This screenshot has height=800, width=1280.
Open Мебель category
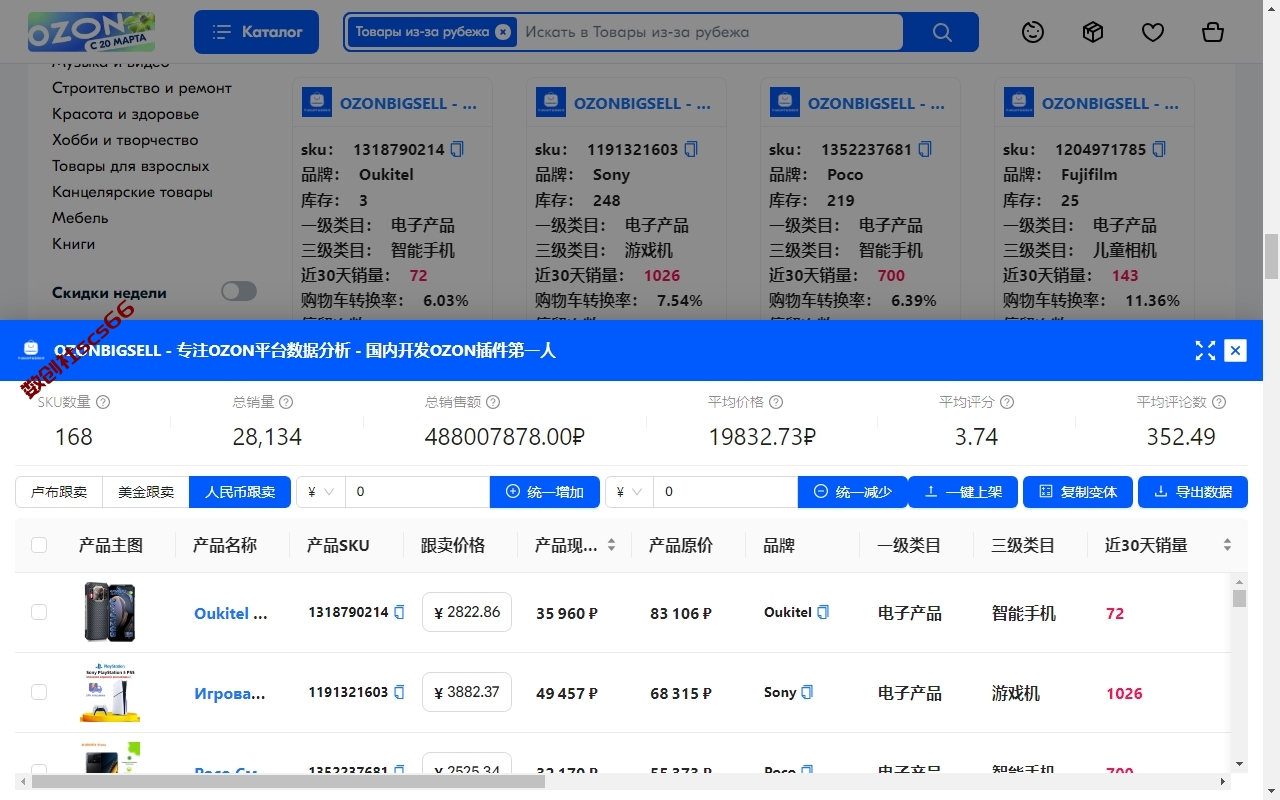tap(80, 218)
